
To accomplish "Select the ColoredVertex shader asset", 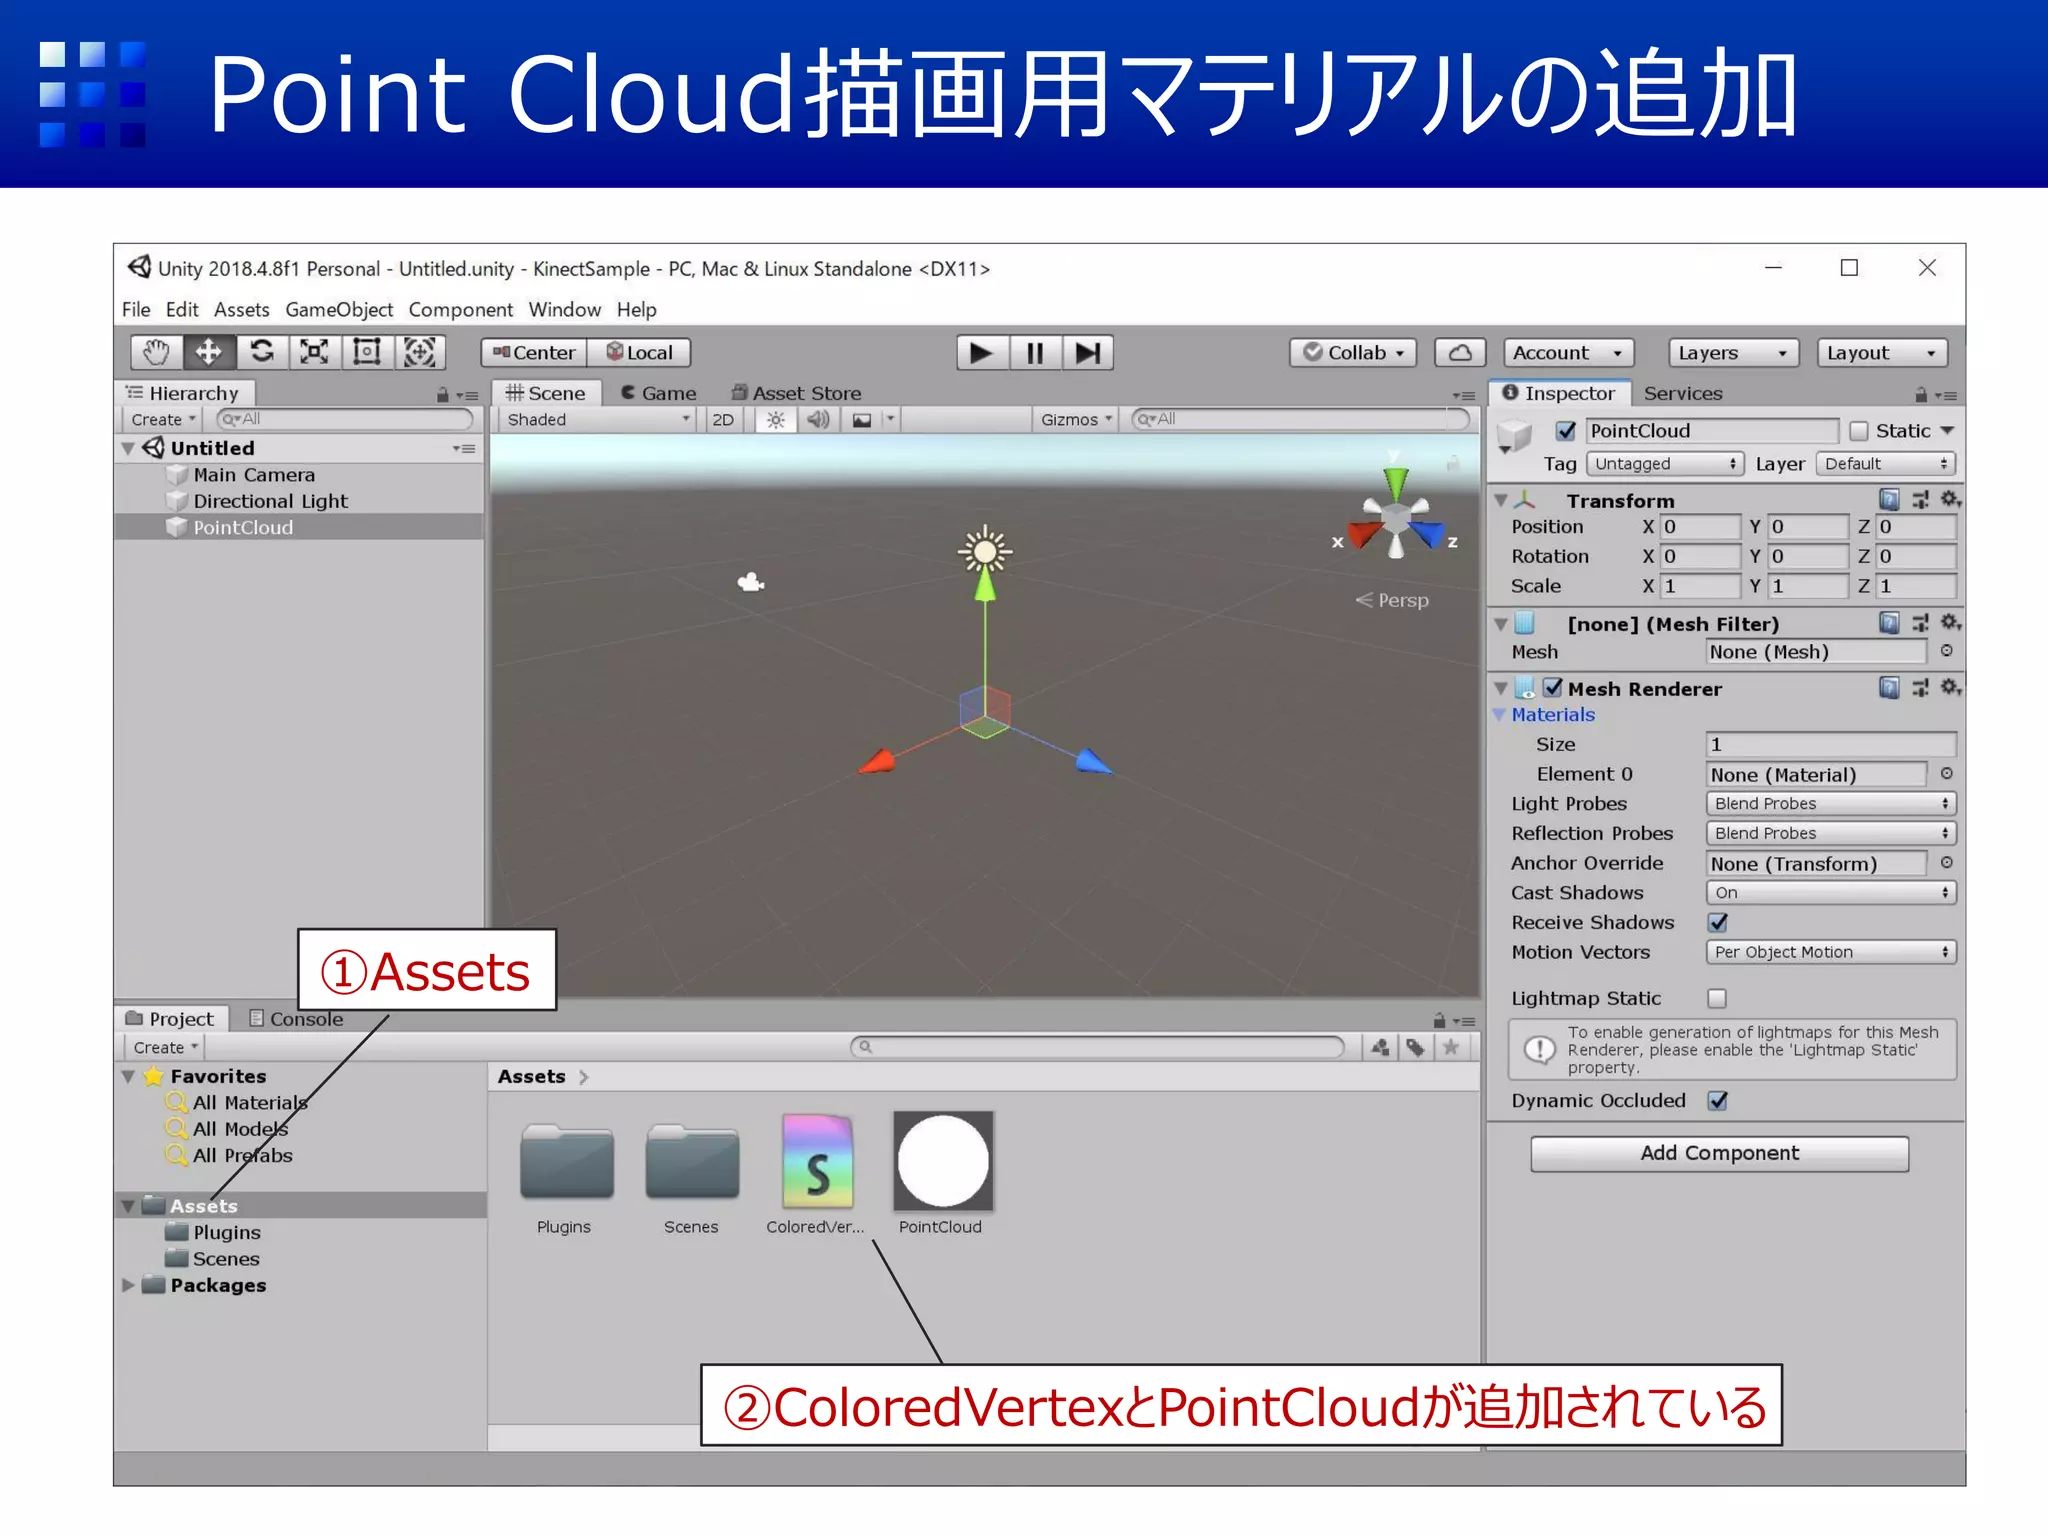I will [817, 1174].
